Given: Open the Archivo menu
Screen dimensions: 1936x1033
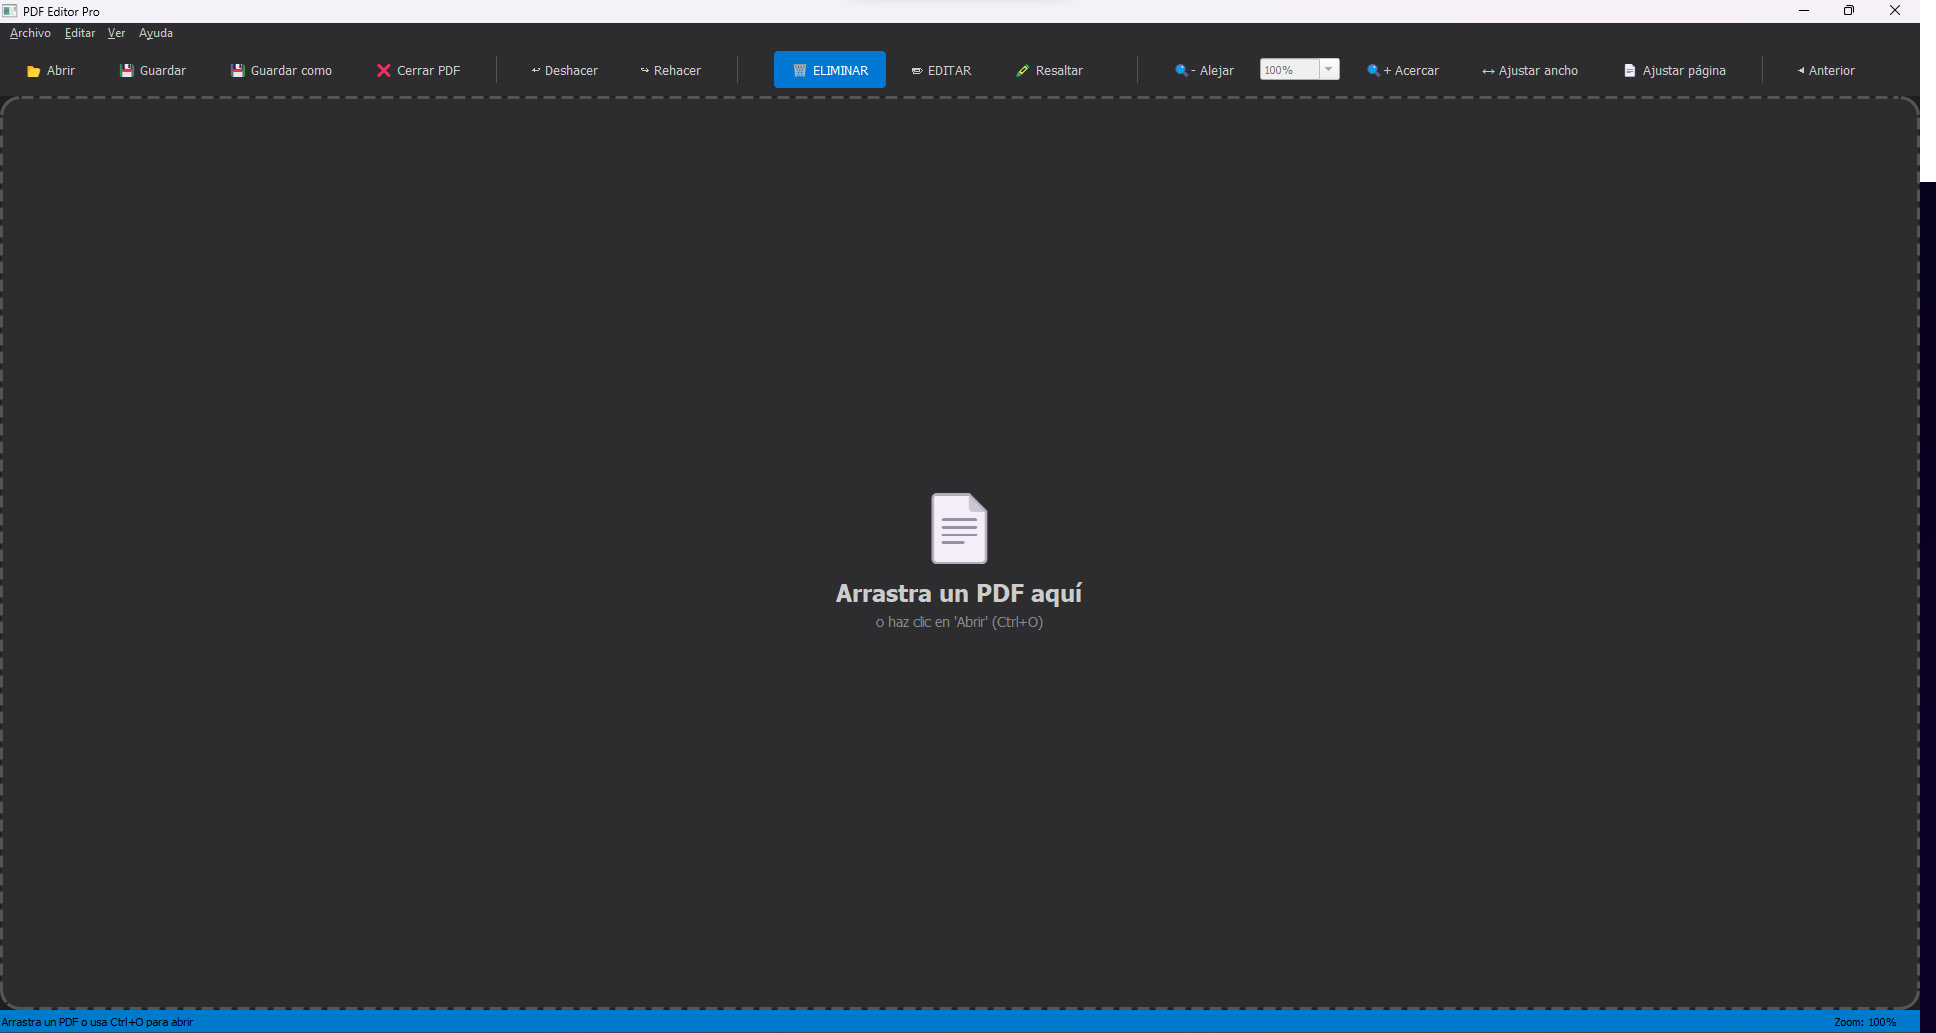Looking at the screenshot, I should (x=30, y=33).
